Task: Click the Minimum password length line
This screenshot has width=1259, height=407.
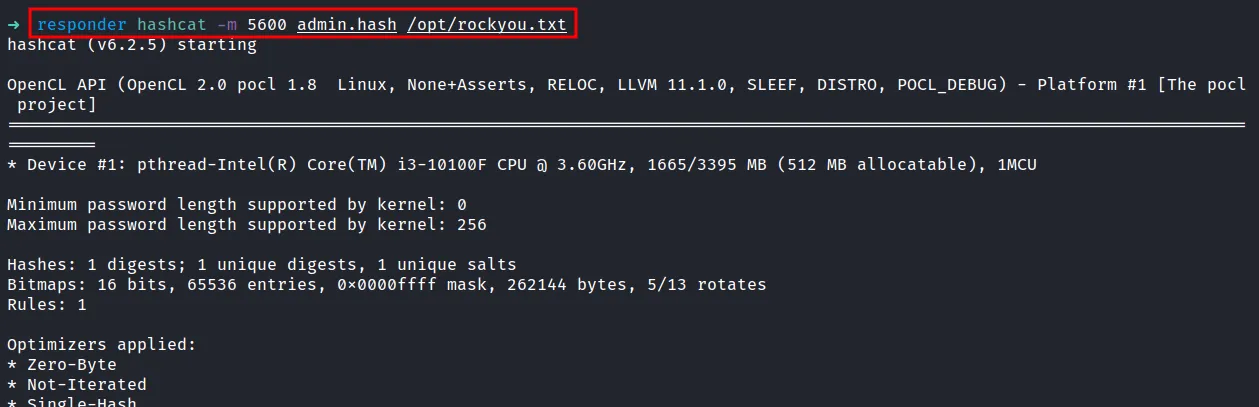Action: pyautogui.click(x=237, y=204)
